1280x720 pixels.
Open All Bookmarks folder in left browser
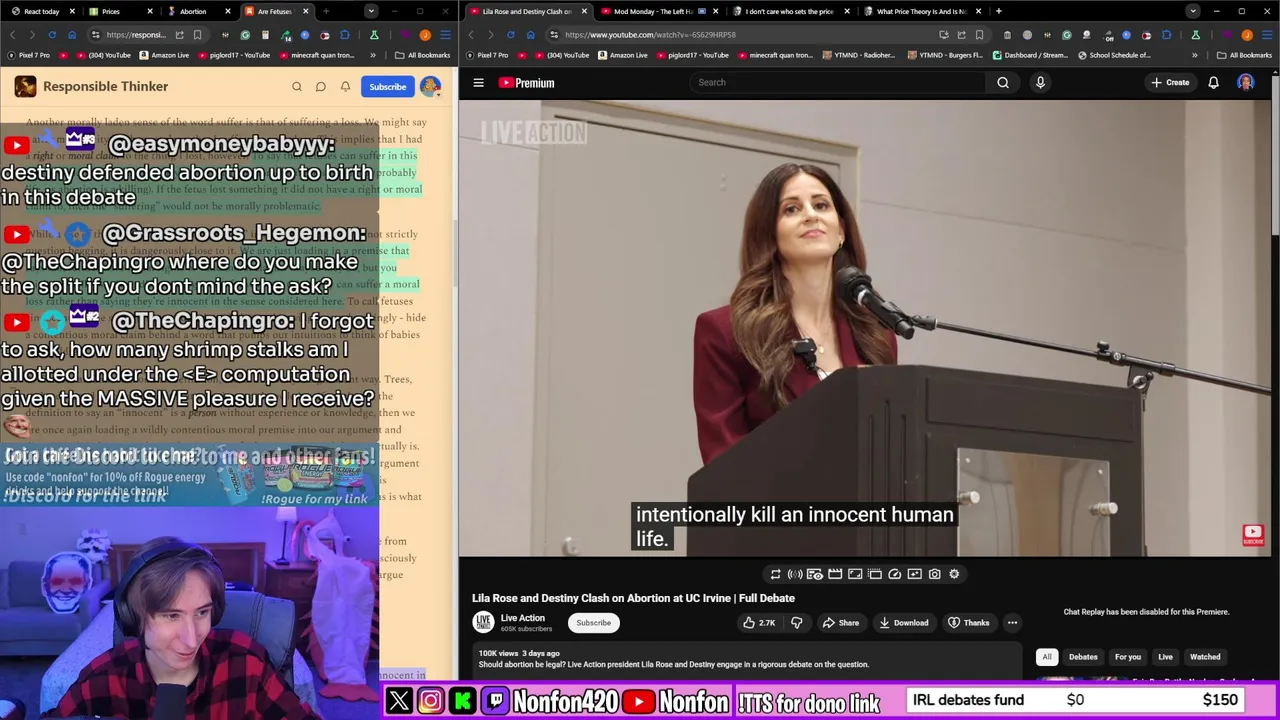(x=423, y=55)
